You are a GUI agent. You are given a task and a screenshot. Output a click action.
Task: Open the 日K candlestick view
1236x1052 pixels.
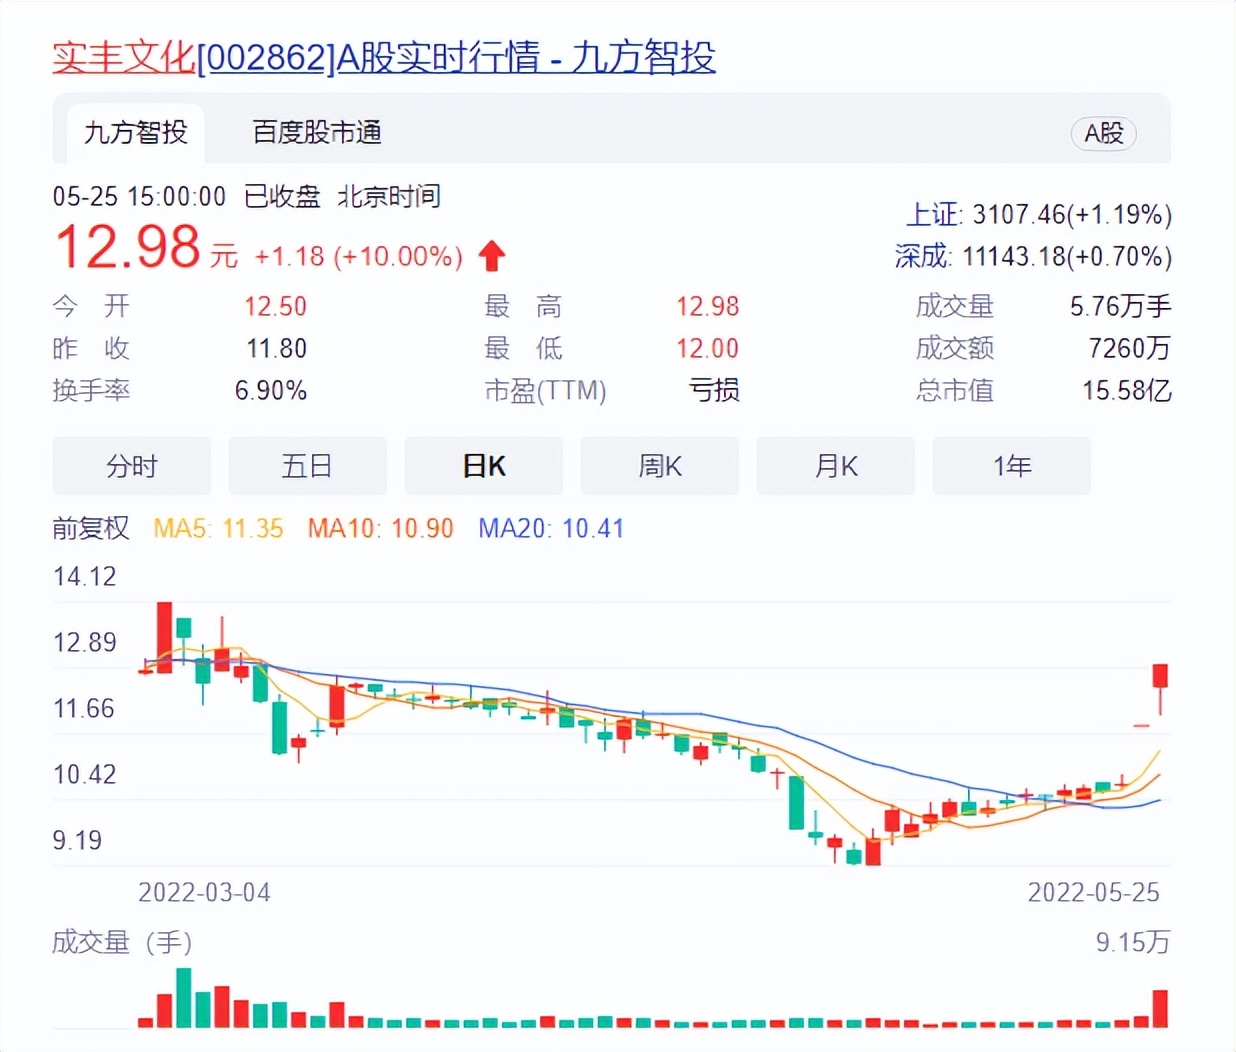click(483, 465)
